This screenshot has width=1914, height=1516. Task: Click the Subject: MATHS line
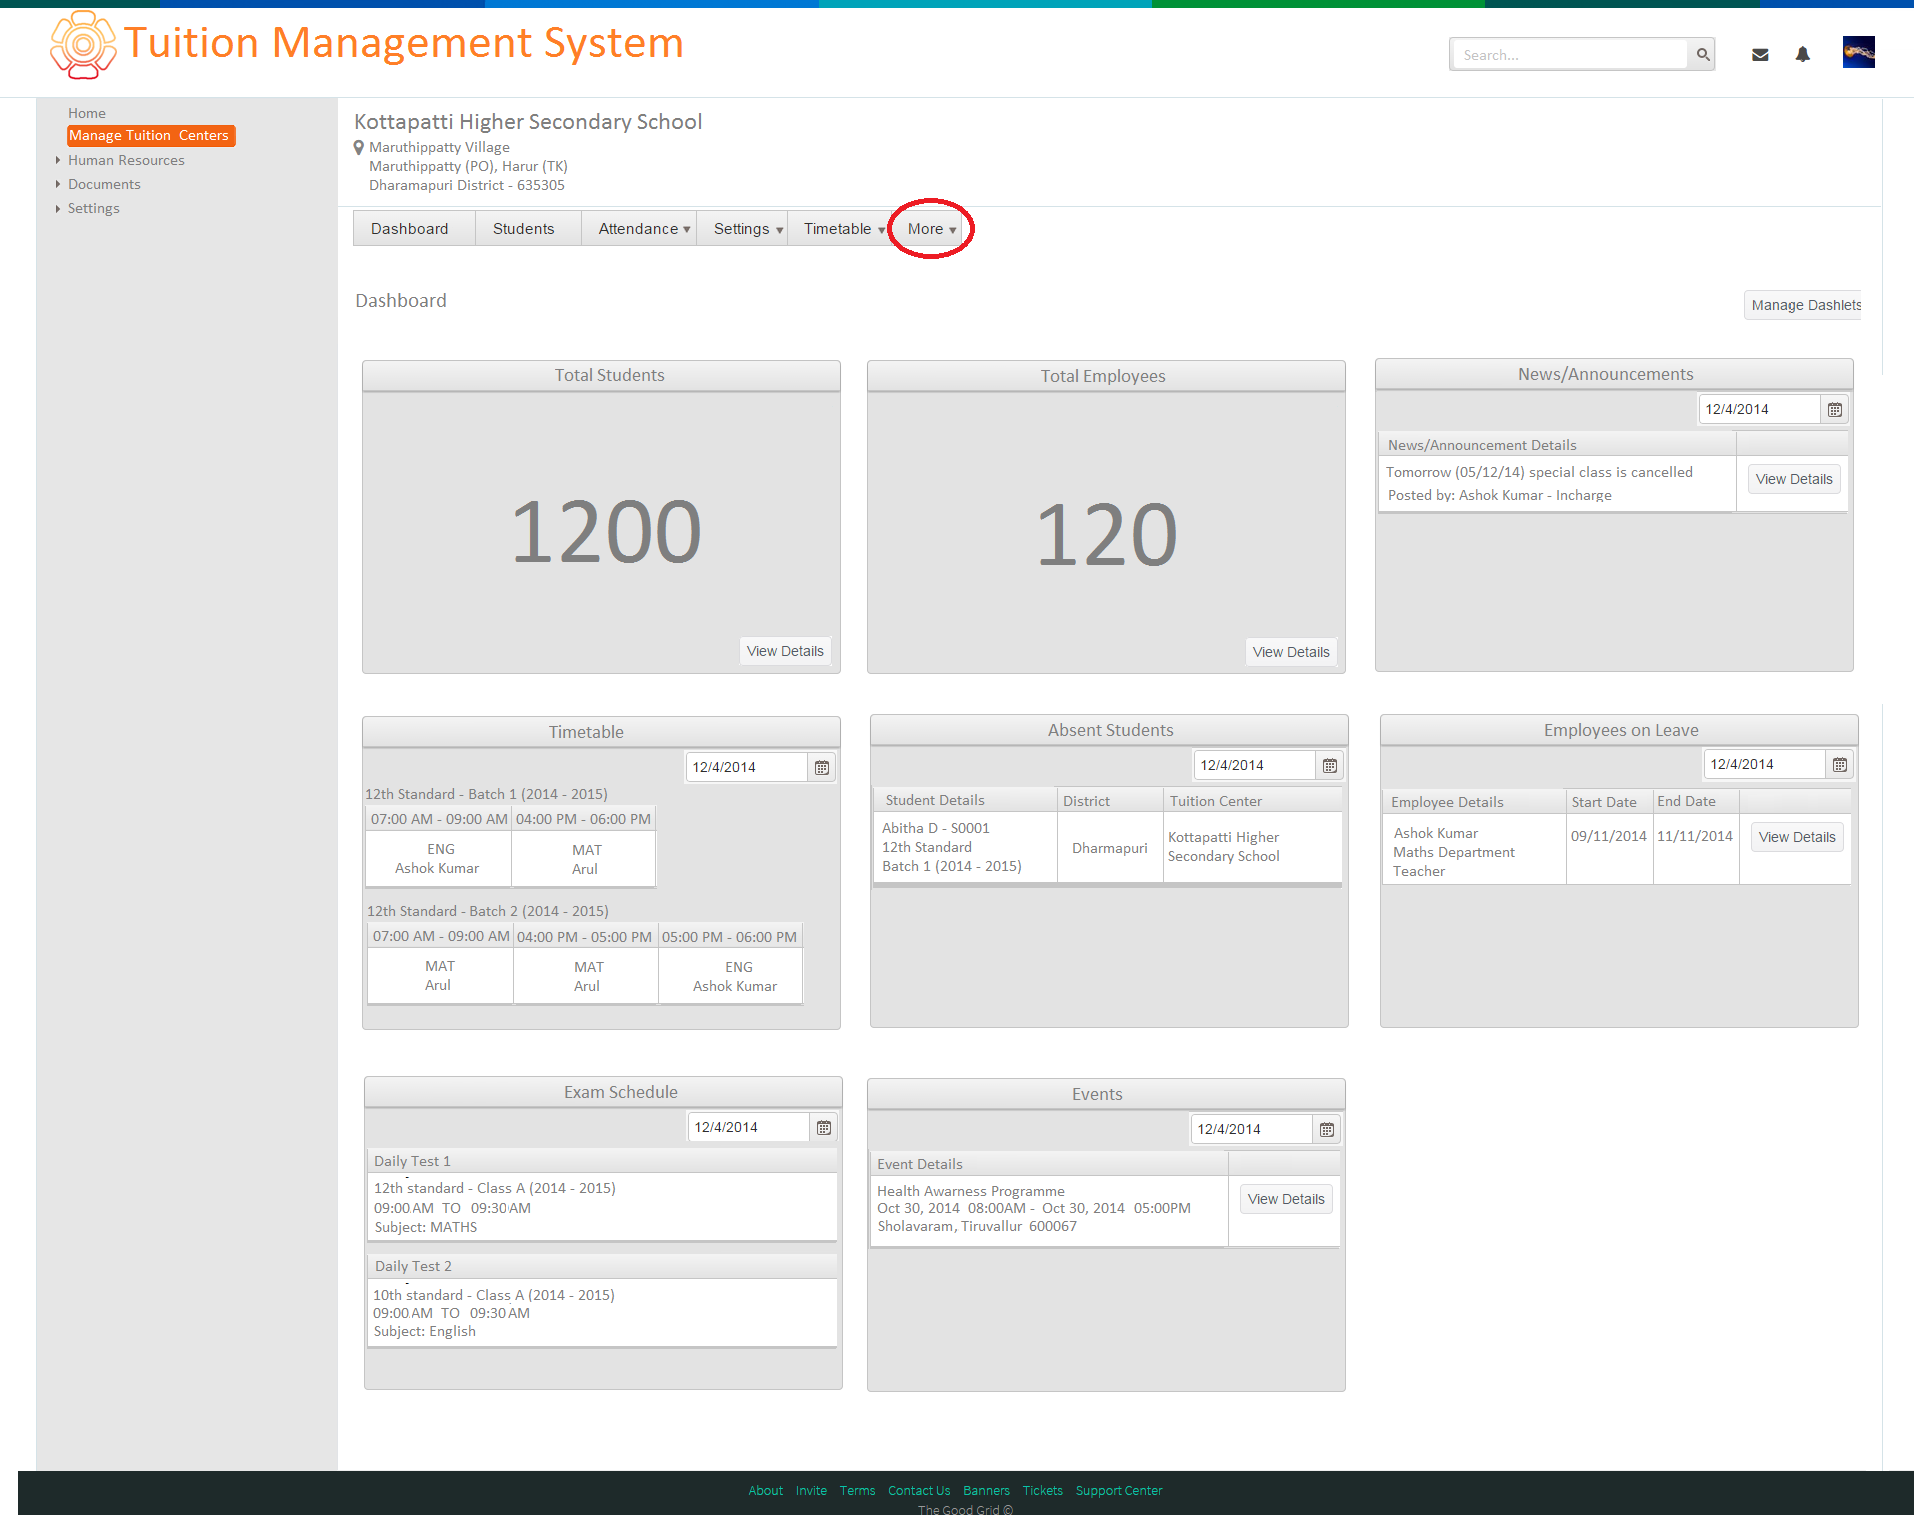[x=426, y=1228]
